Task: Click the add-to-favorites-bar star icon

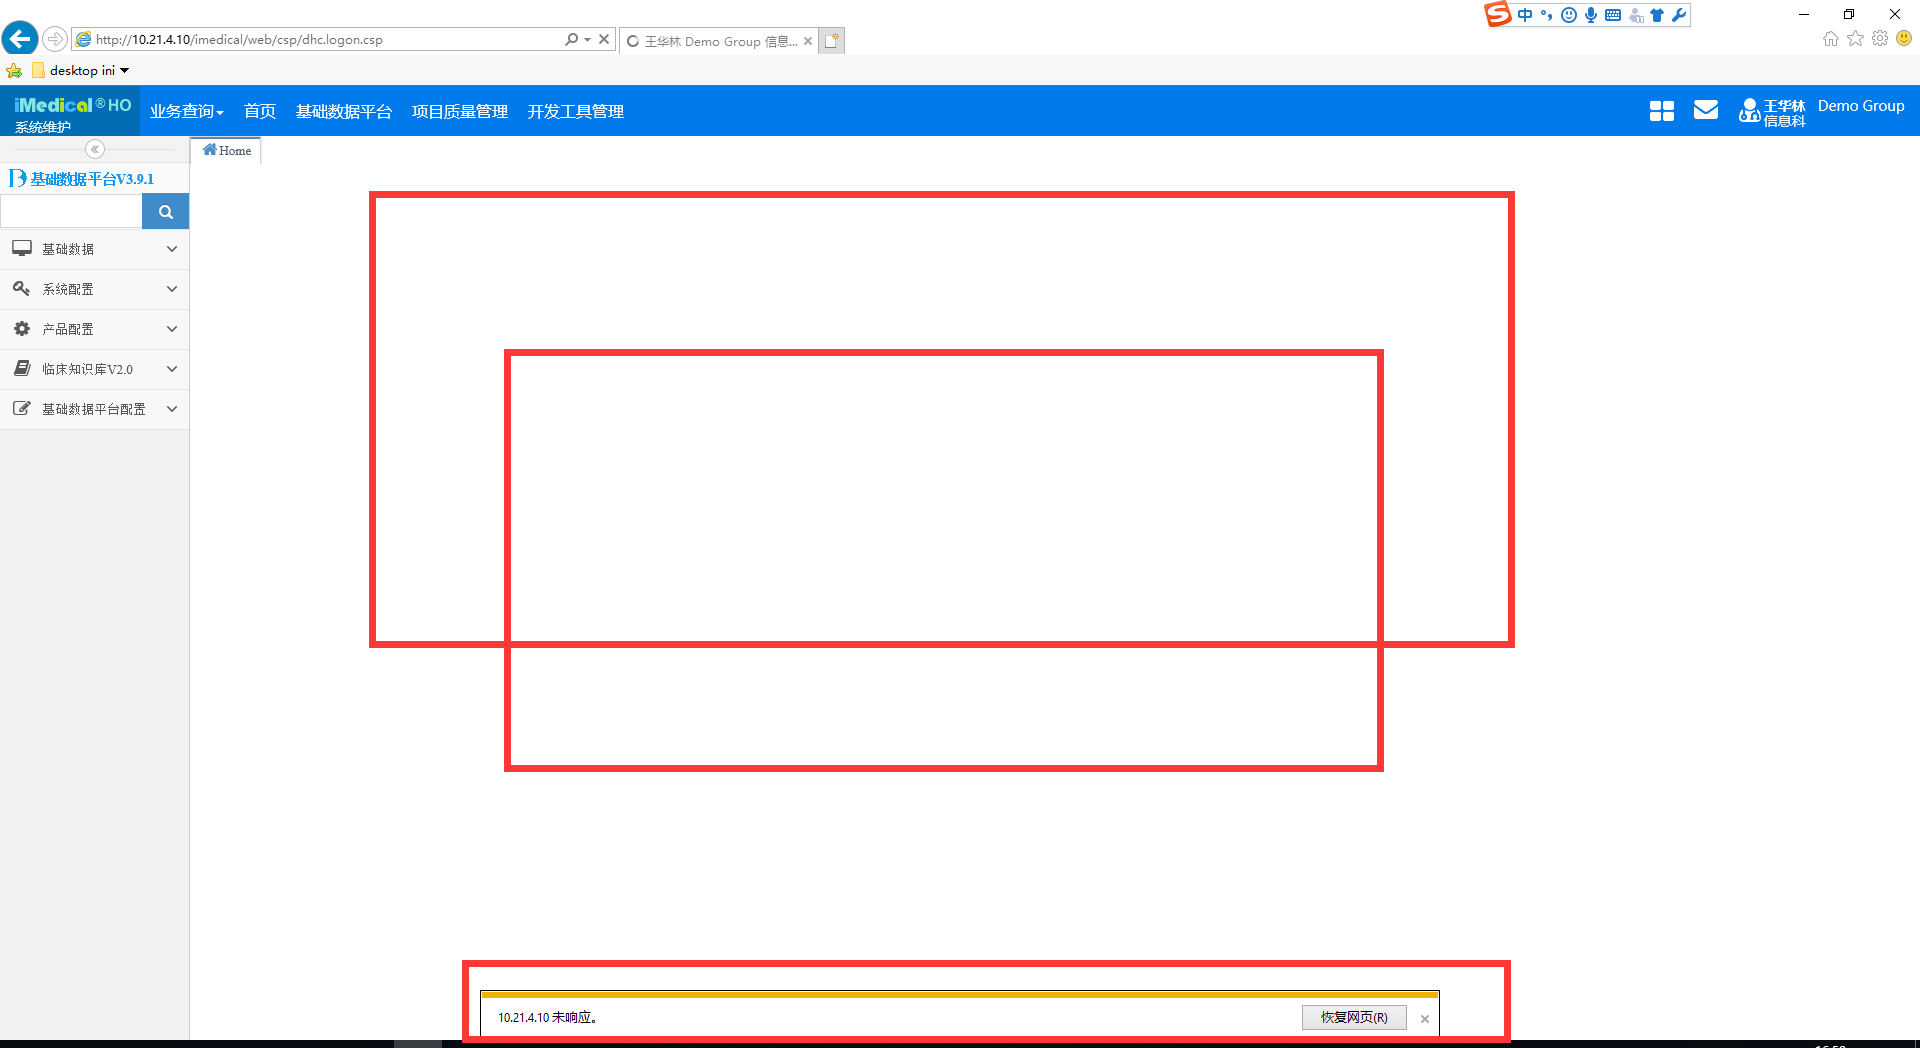Action: tap(14, 70)
